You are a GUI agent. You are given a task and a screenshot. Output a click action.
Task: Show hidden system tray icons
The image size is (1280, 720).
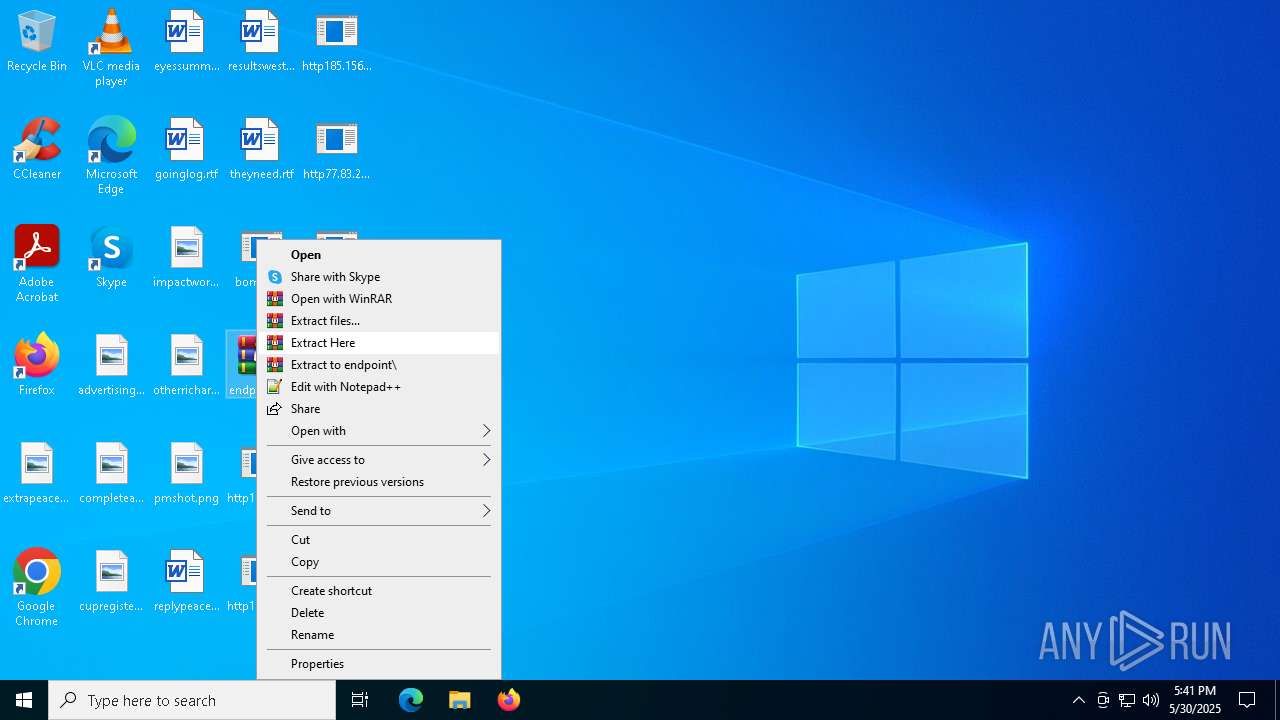click(1078, 700)
